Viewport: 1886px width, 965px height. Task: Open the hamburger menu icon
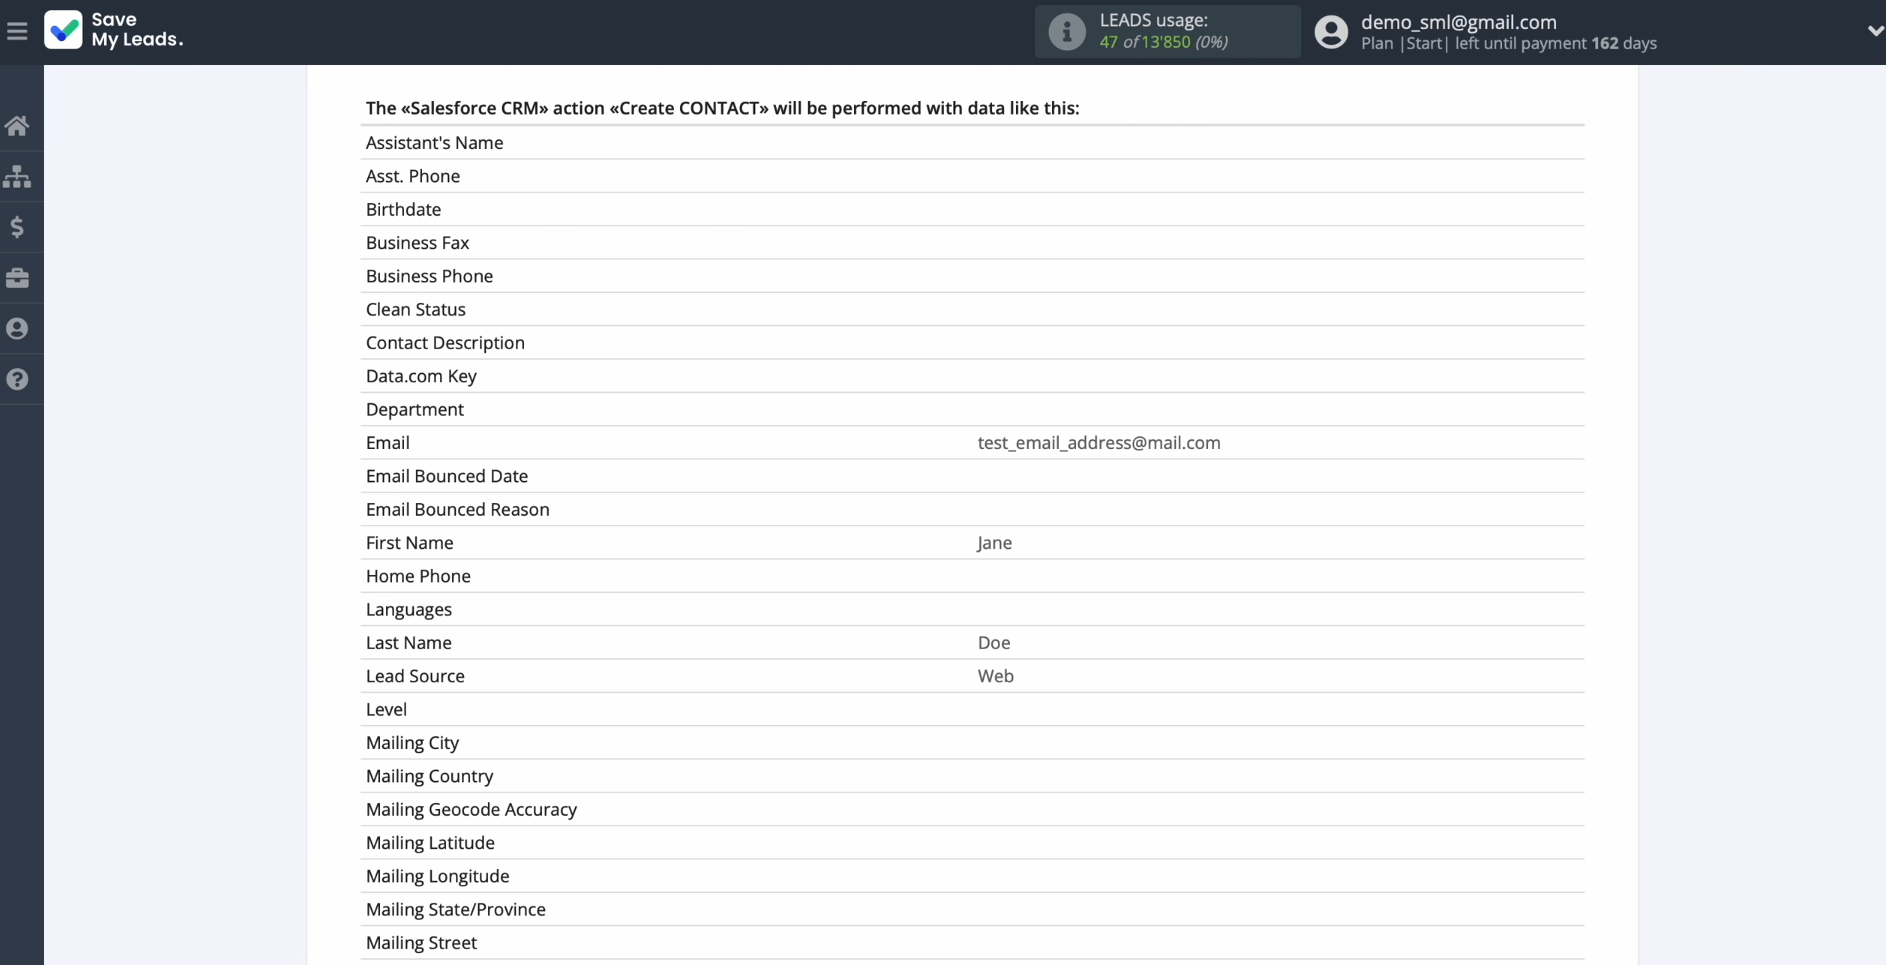[17, 31]
